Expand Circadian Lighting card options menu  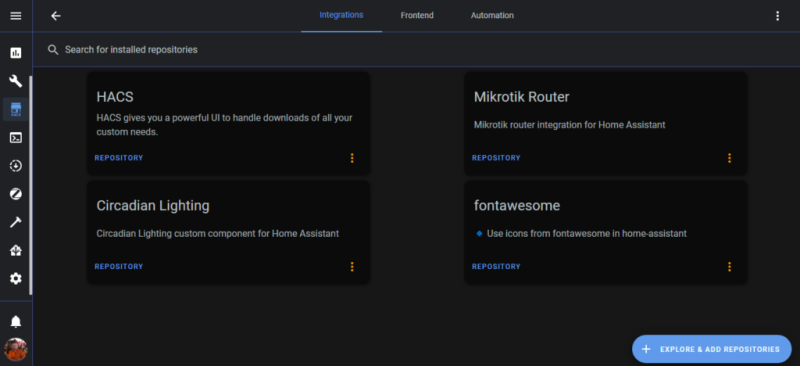[x=352, y=266]
